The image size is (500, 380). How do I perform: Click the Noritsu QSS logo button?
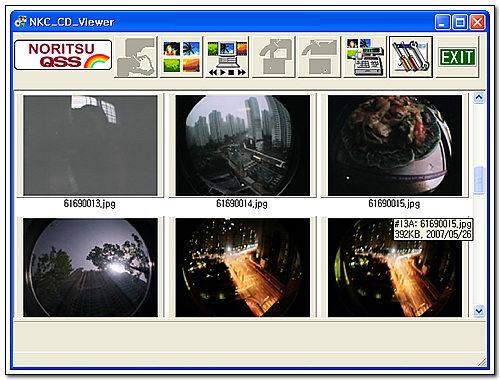coord(63,55)
